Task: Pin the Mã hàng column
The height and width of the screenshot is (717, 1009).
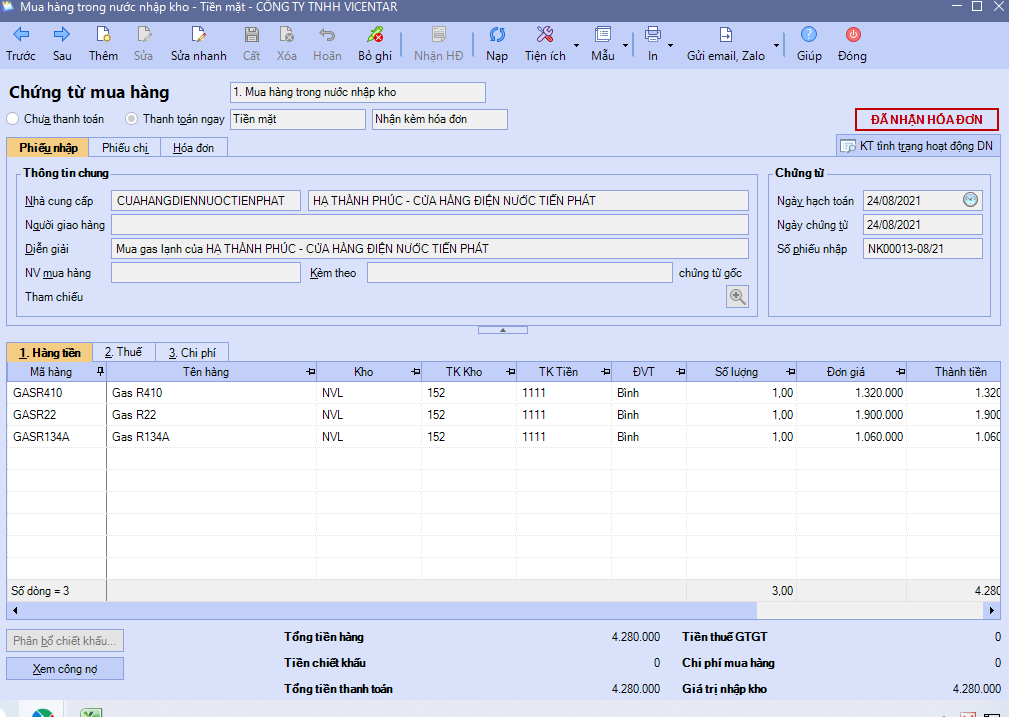Action: pyautogui.click(x=100, y=371)
